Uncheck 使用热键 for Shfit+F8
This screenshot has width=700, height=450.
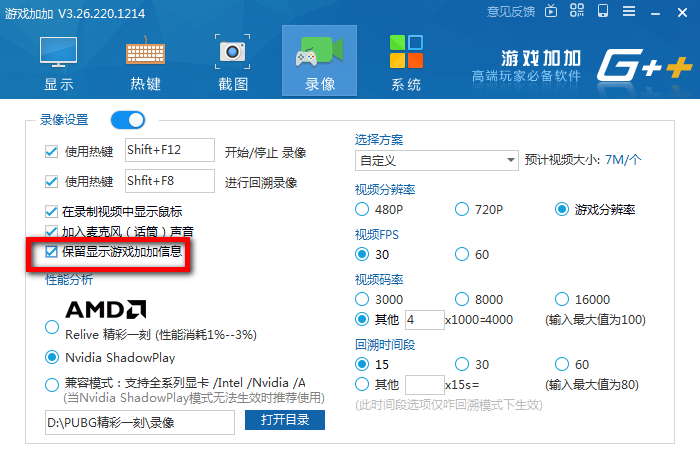click(51, 182)
